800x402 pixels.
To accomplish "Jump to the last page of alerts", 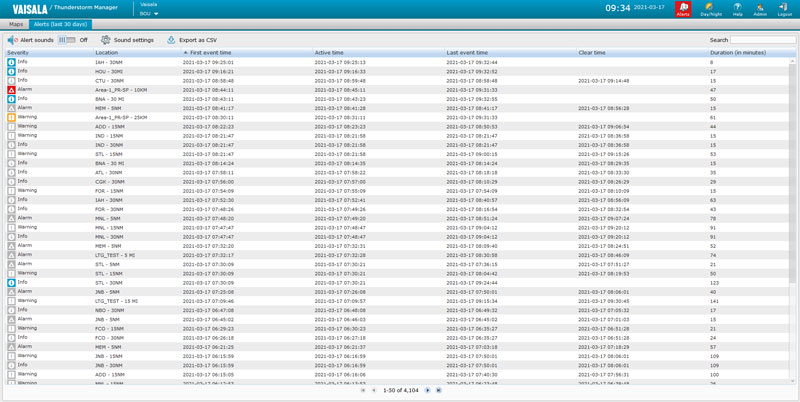I will 439,390.
